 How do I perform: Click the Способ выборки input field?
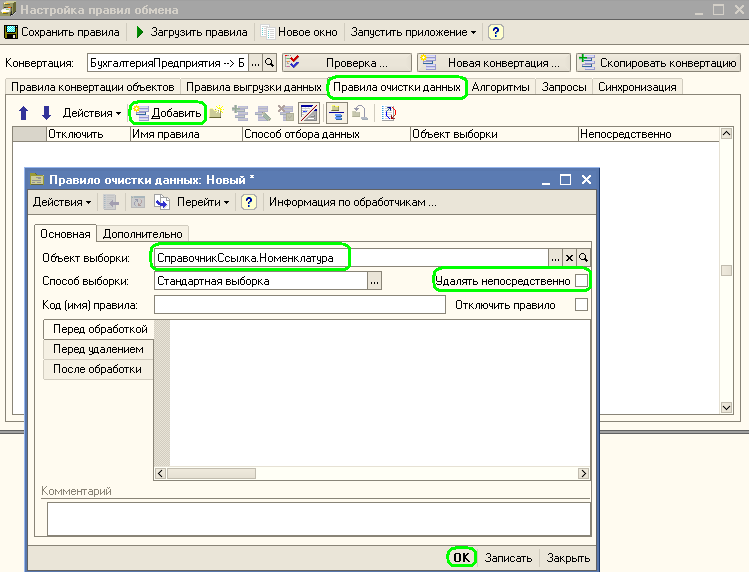click(261, 281)
